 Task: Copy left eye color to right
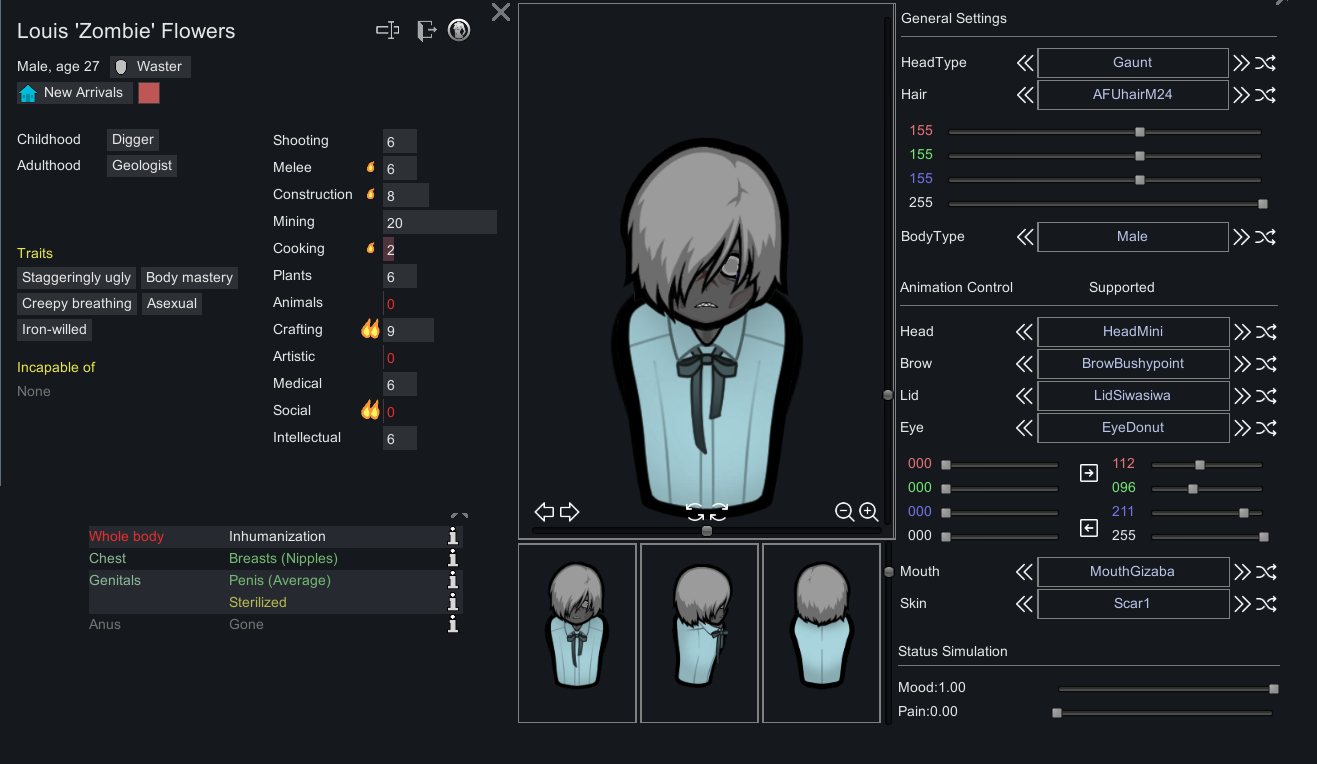pos(1089,473)
